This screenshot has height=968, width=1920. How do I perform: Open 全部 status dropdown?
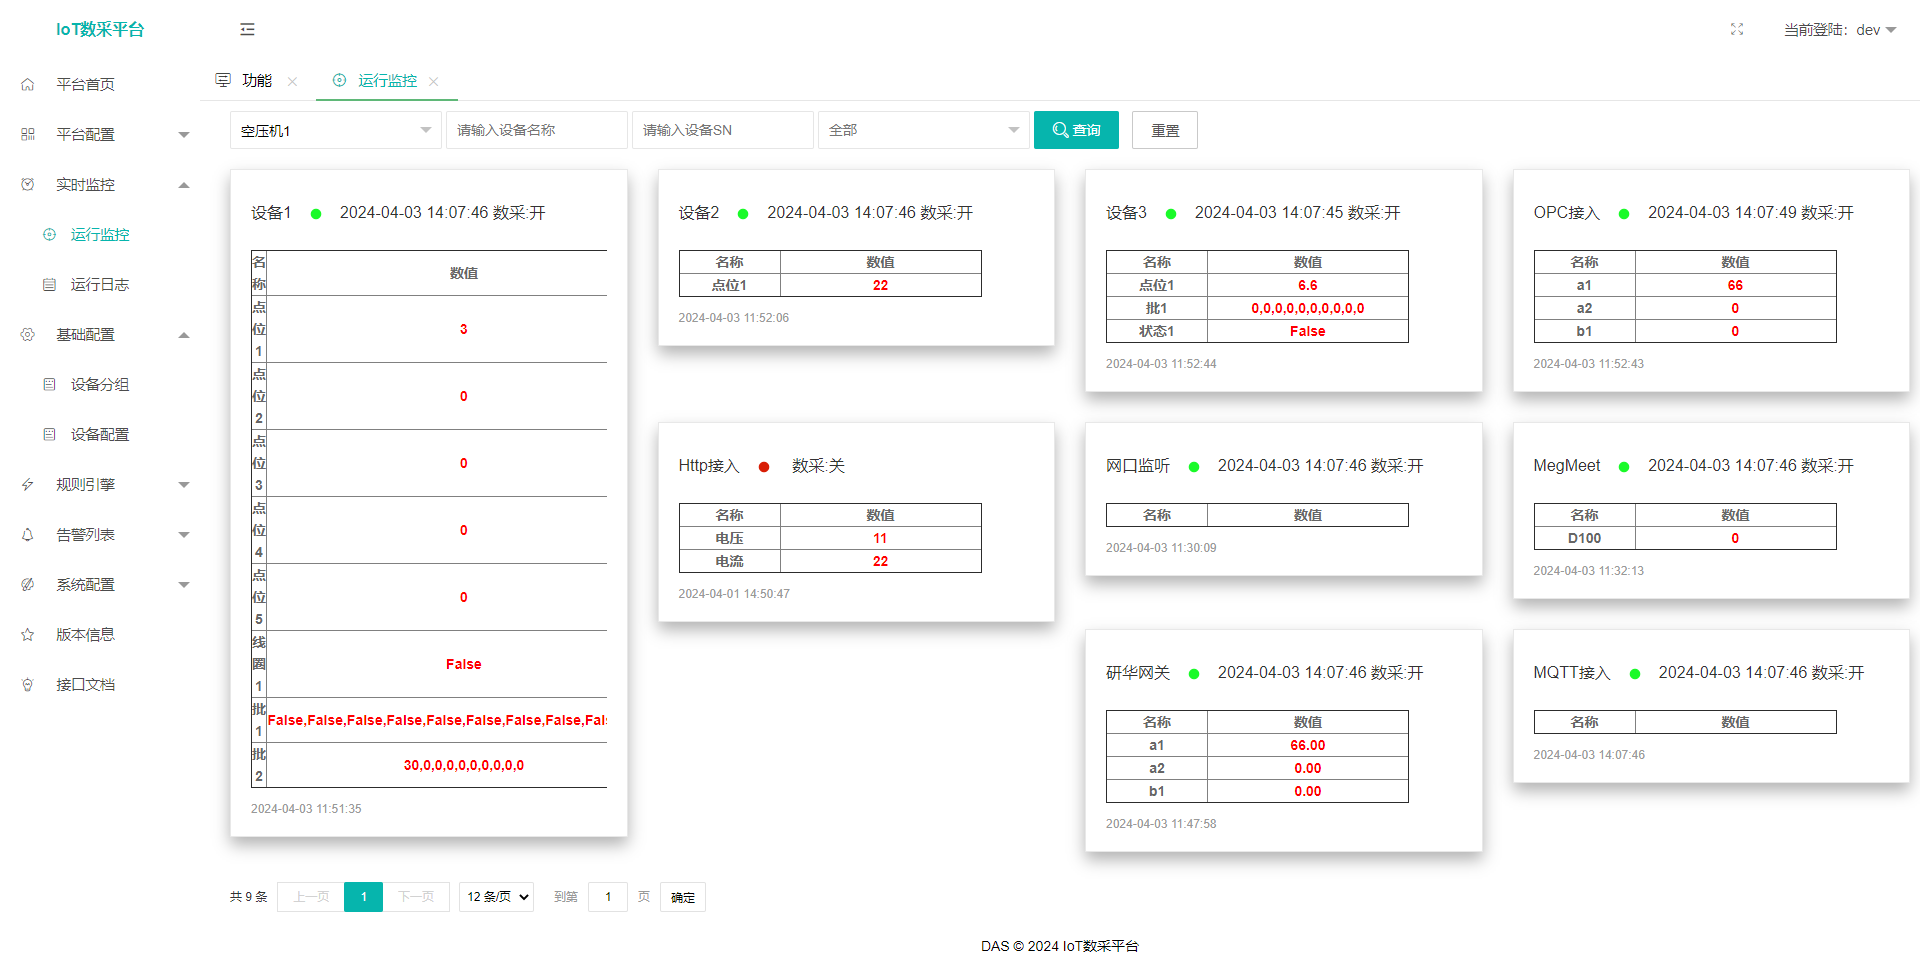[923, 130]
